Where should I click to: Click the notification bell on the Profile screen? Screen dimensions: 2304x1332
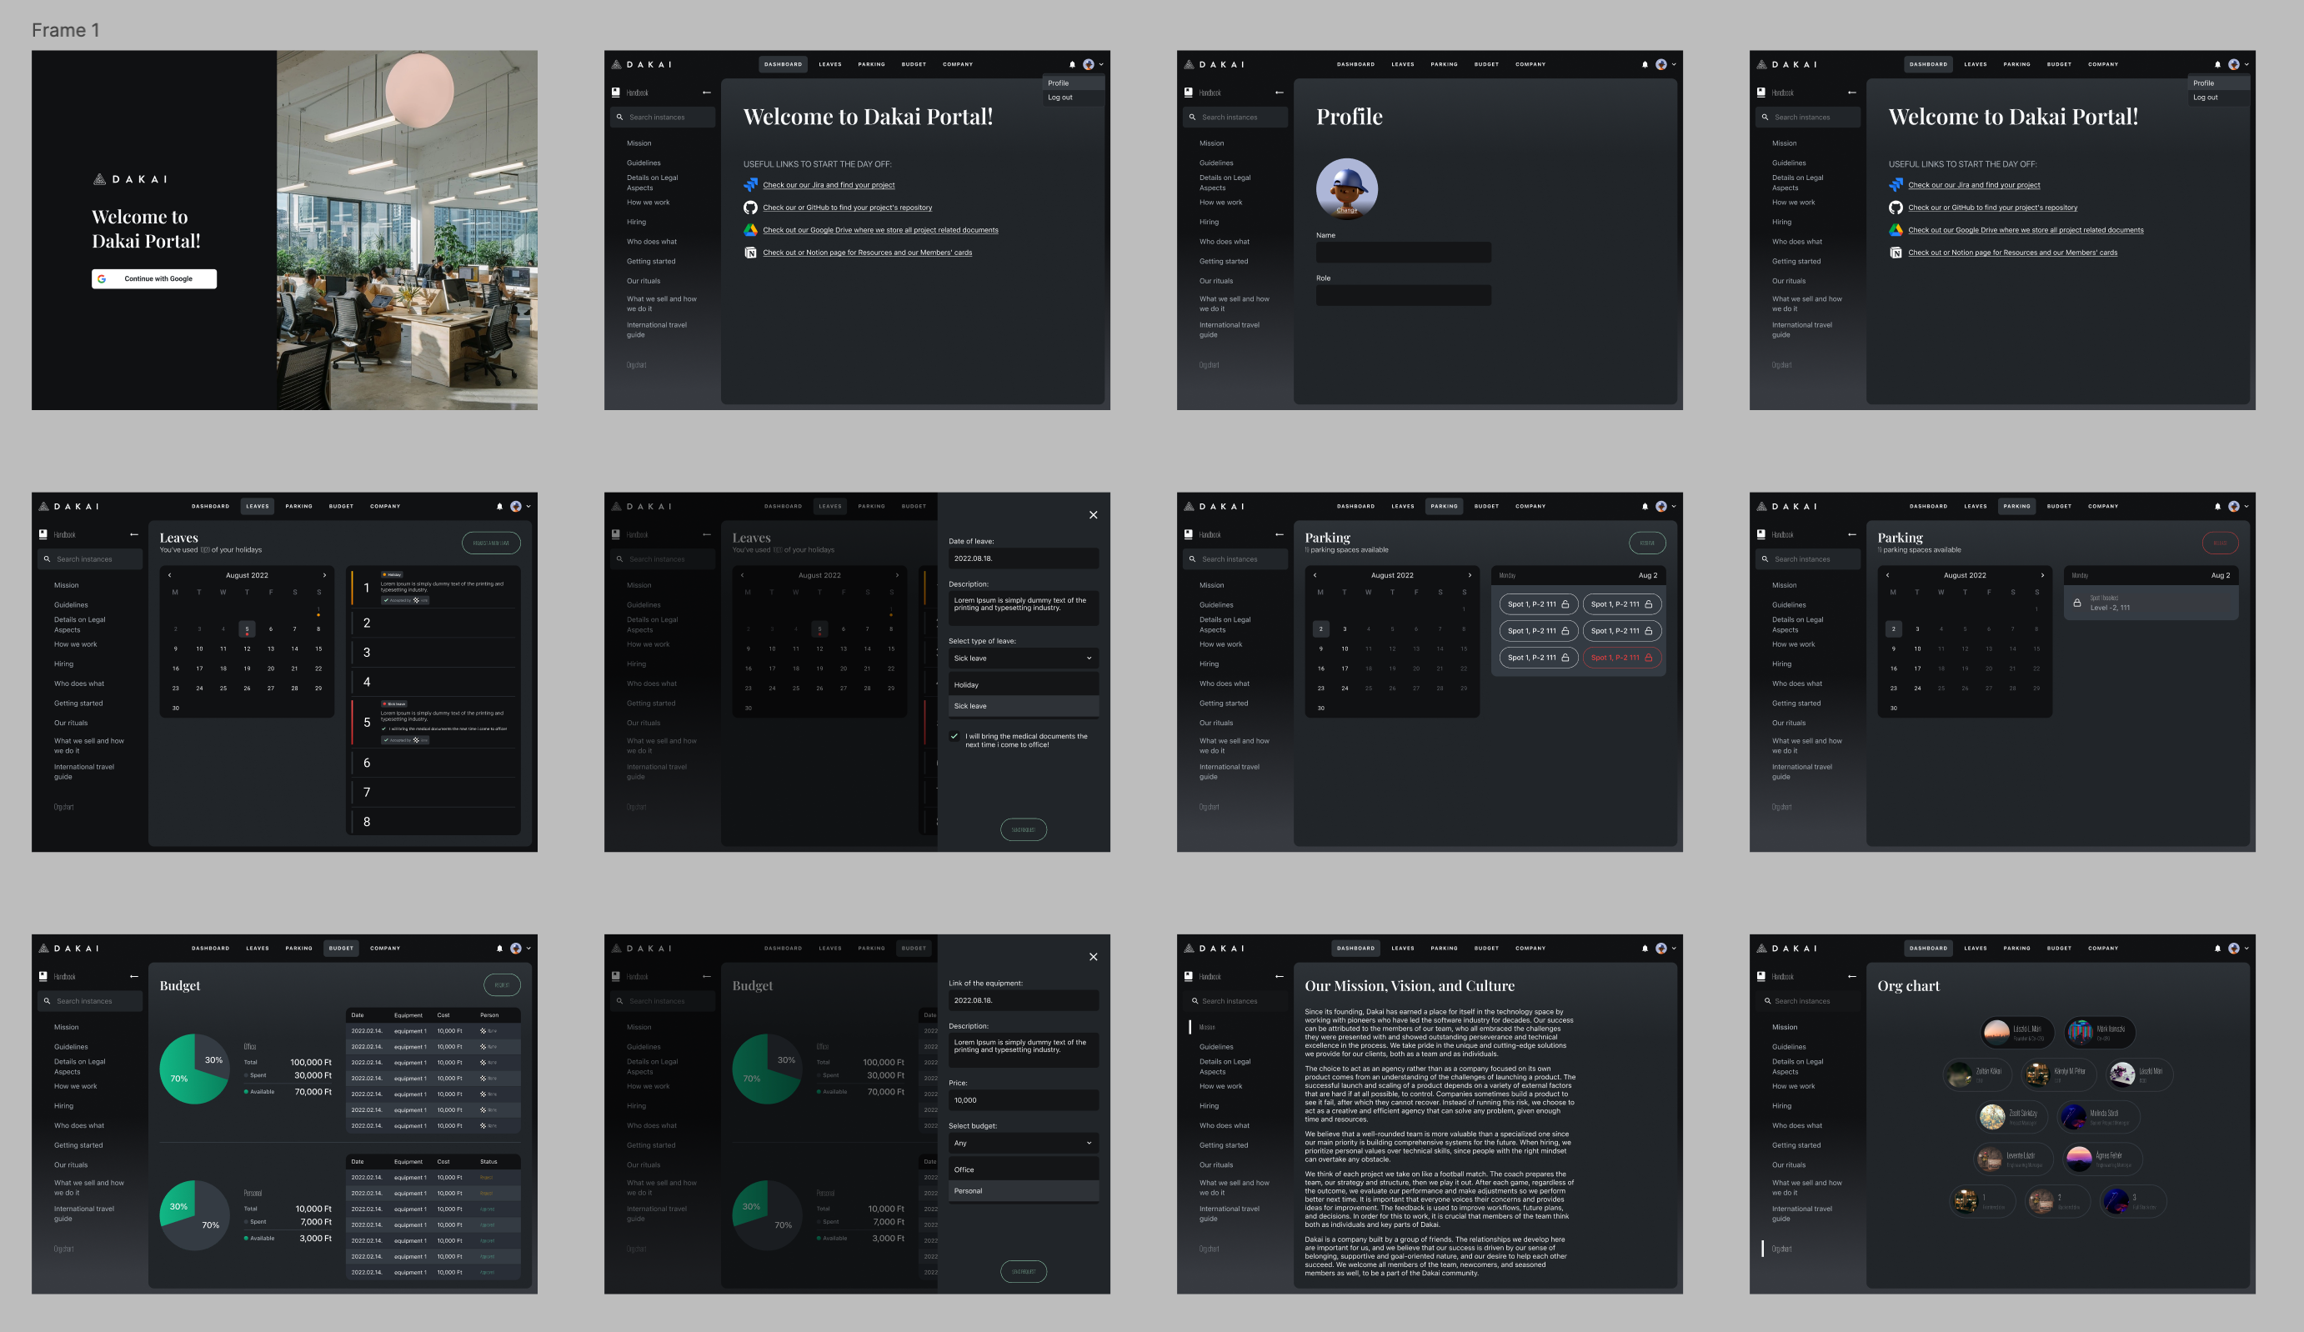pos(1645,65)
